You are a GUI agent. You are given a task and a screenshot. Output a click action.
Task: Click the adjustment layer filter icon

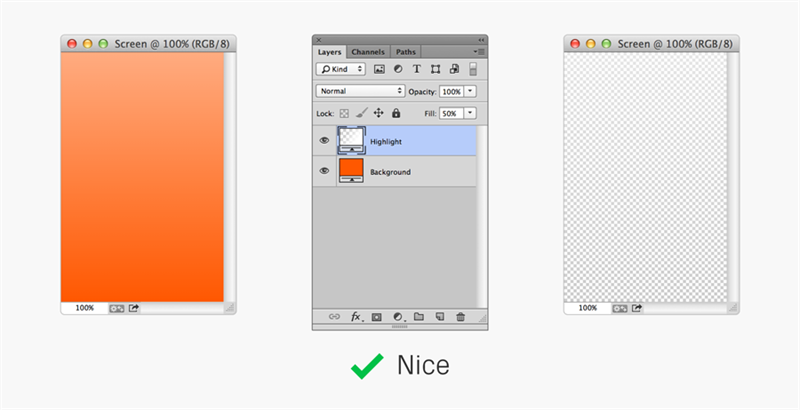[x=398, y=69]
